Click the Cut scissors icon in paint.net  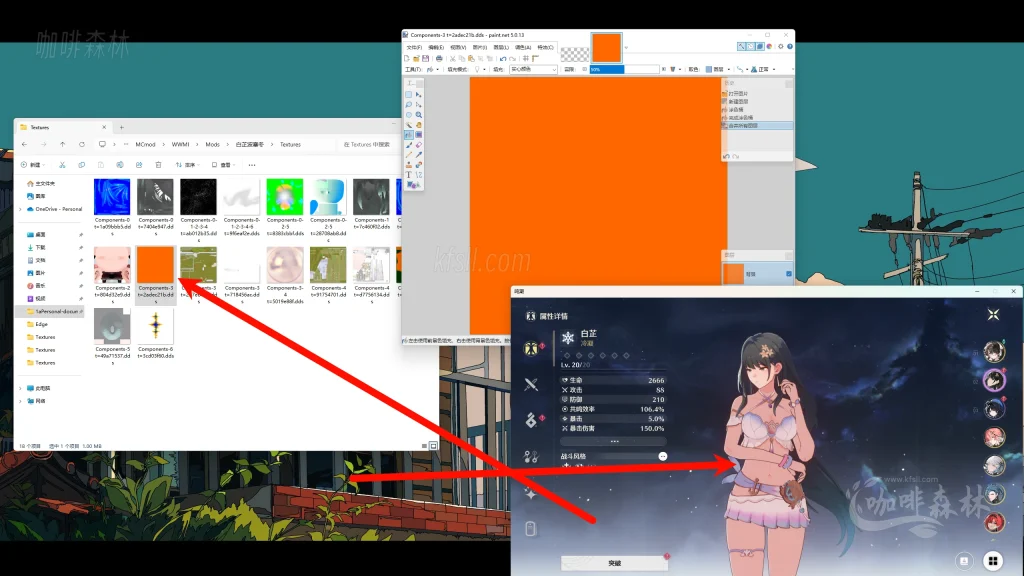pos(453,59)
